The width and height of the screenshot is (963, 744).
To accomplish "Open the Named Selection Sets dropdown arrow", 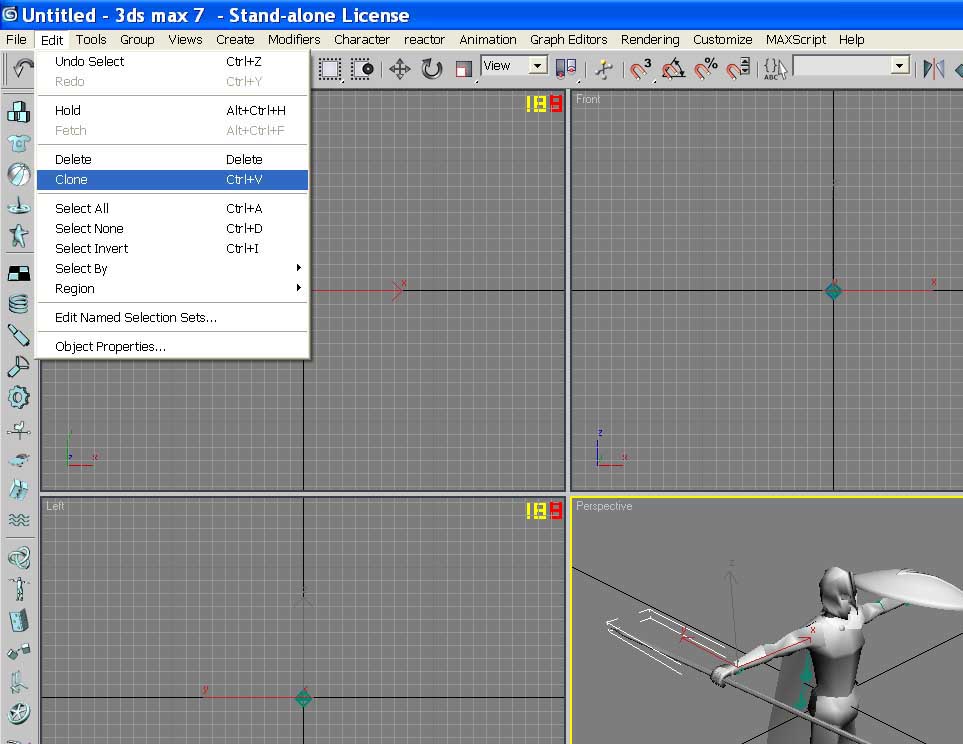I will click(900, 65).
